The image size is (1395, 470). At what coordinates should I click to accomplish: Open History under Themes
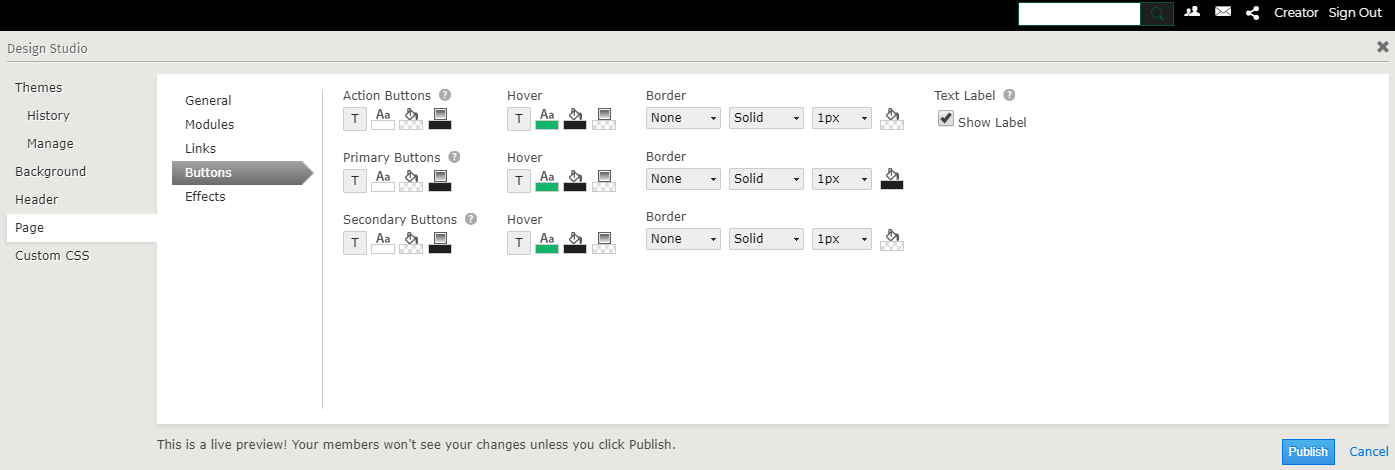(48, 116)
